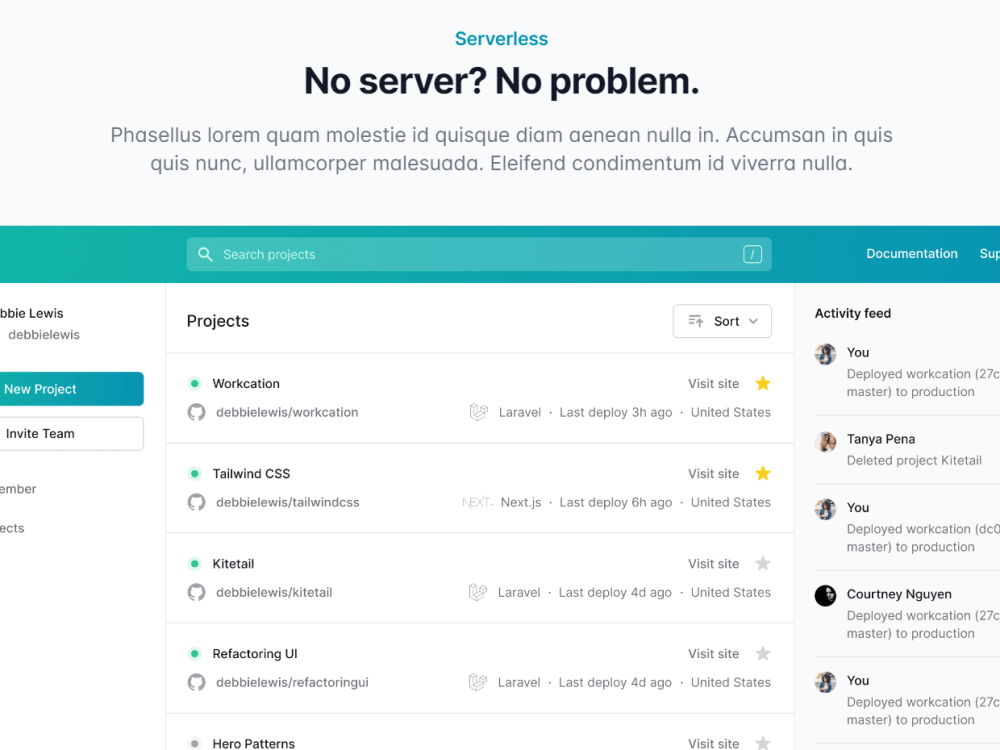Visit site for Tailwind CSS

coord(713,473)
